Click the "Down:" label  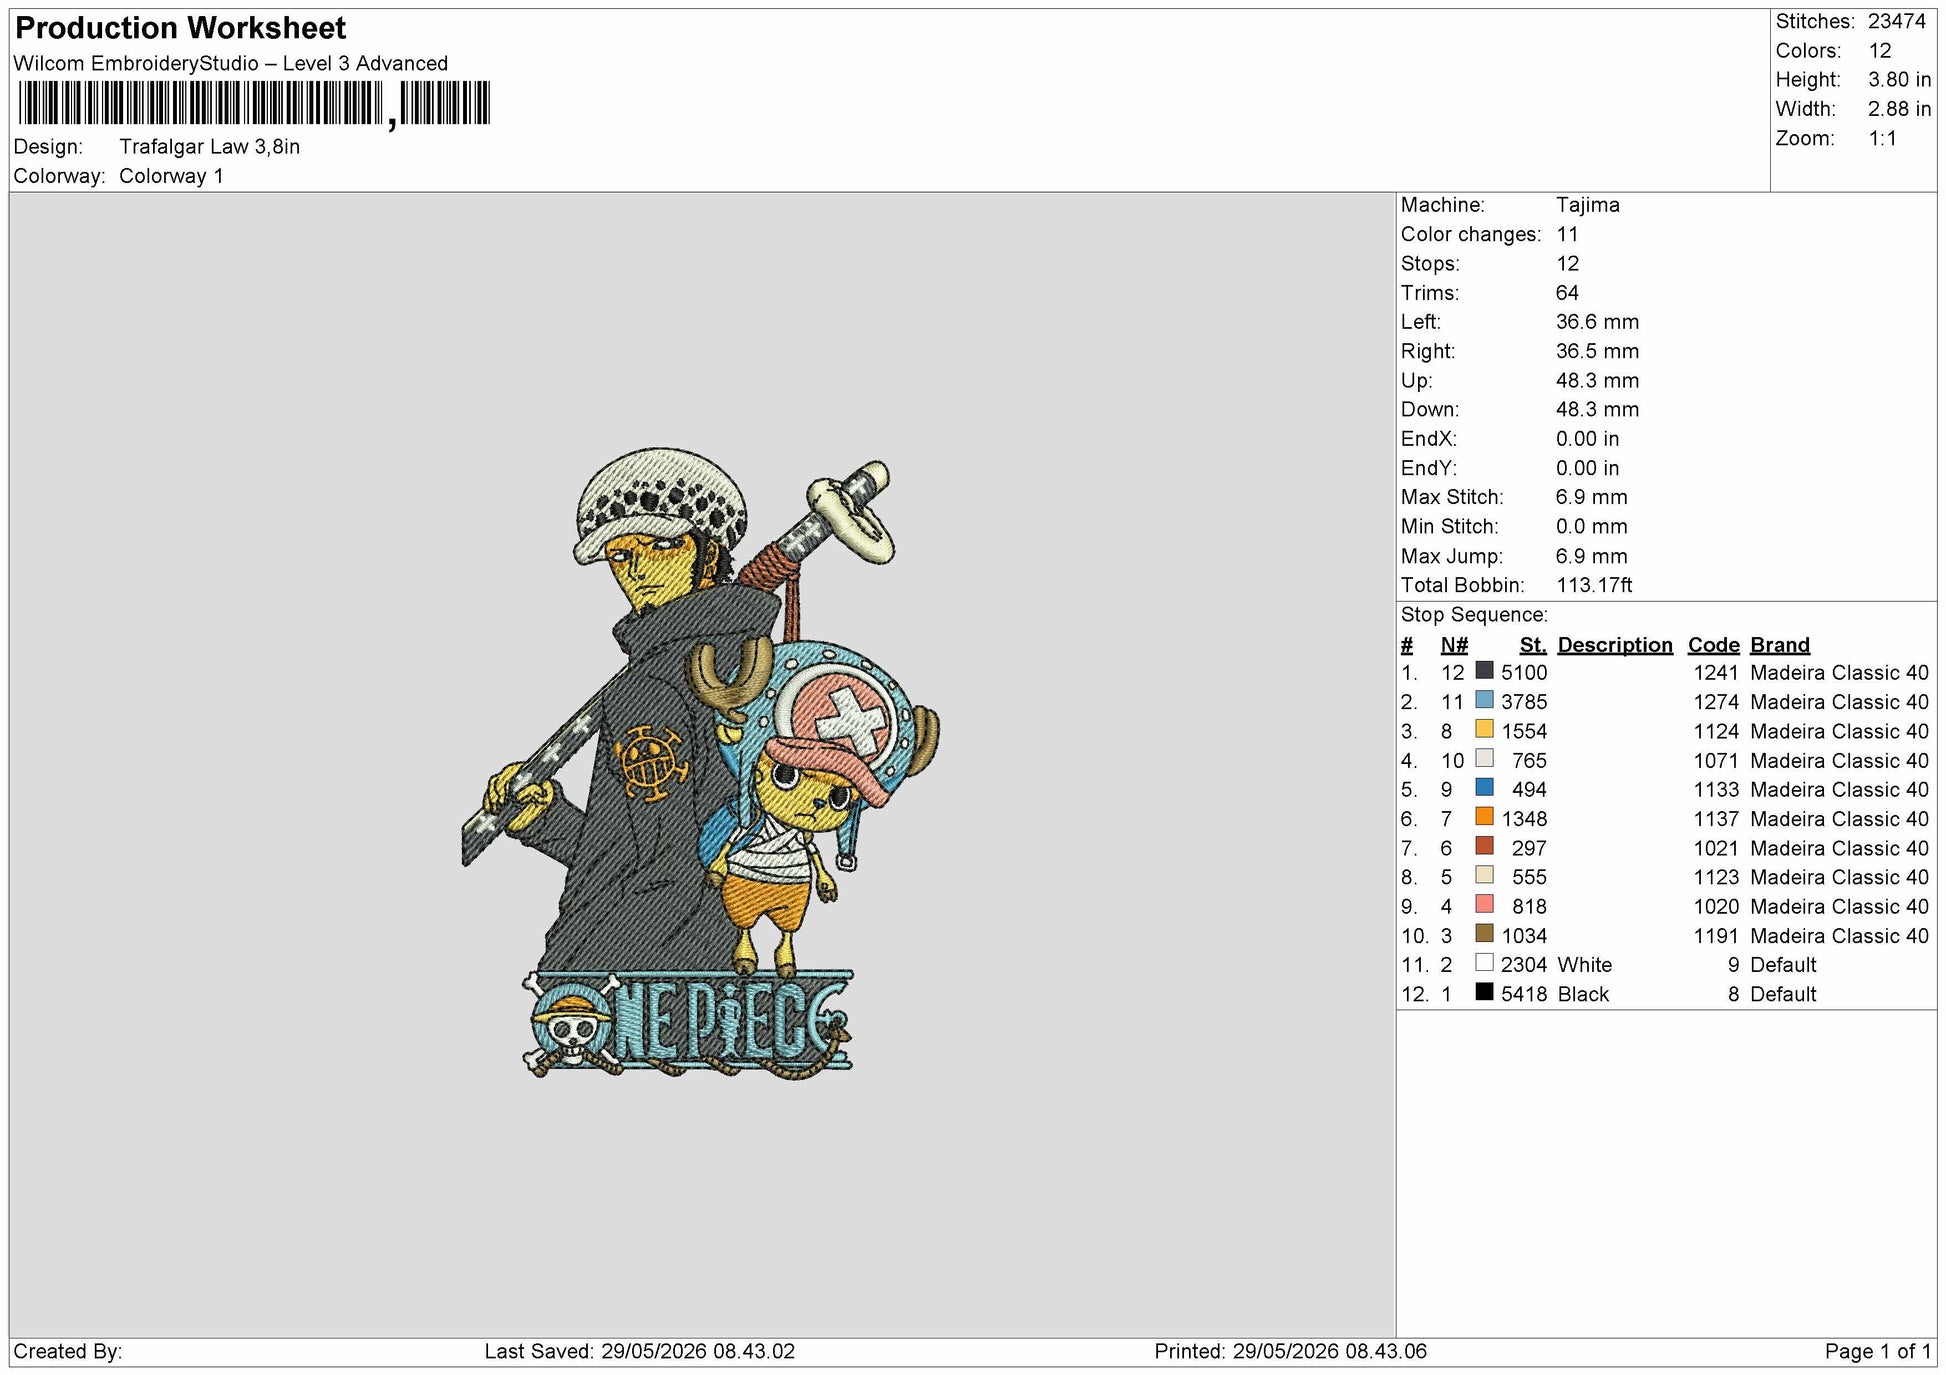pyautogui.click(x=1430, y=410)
